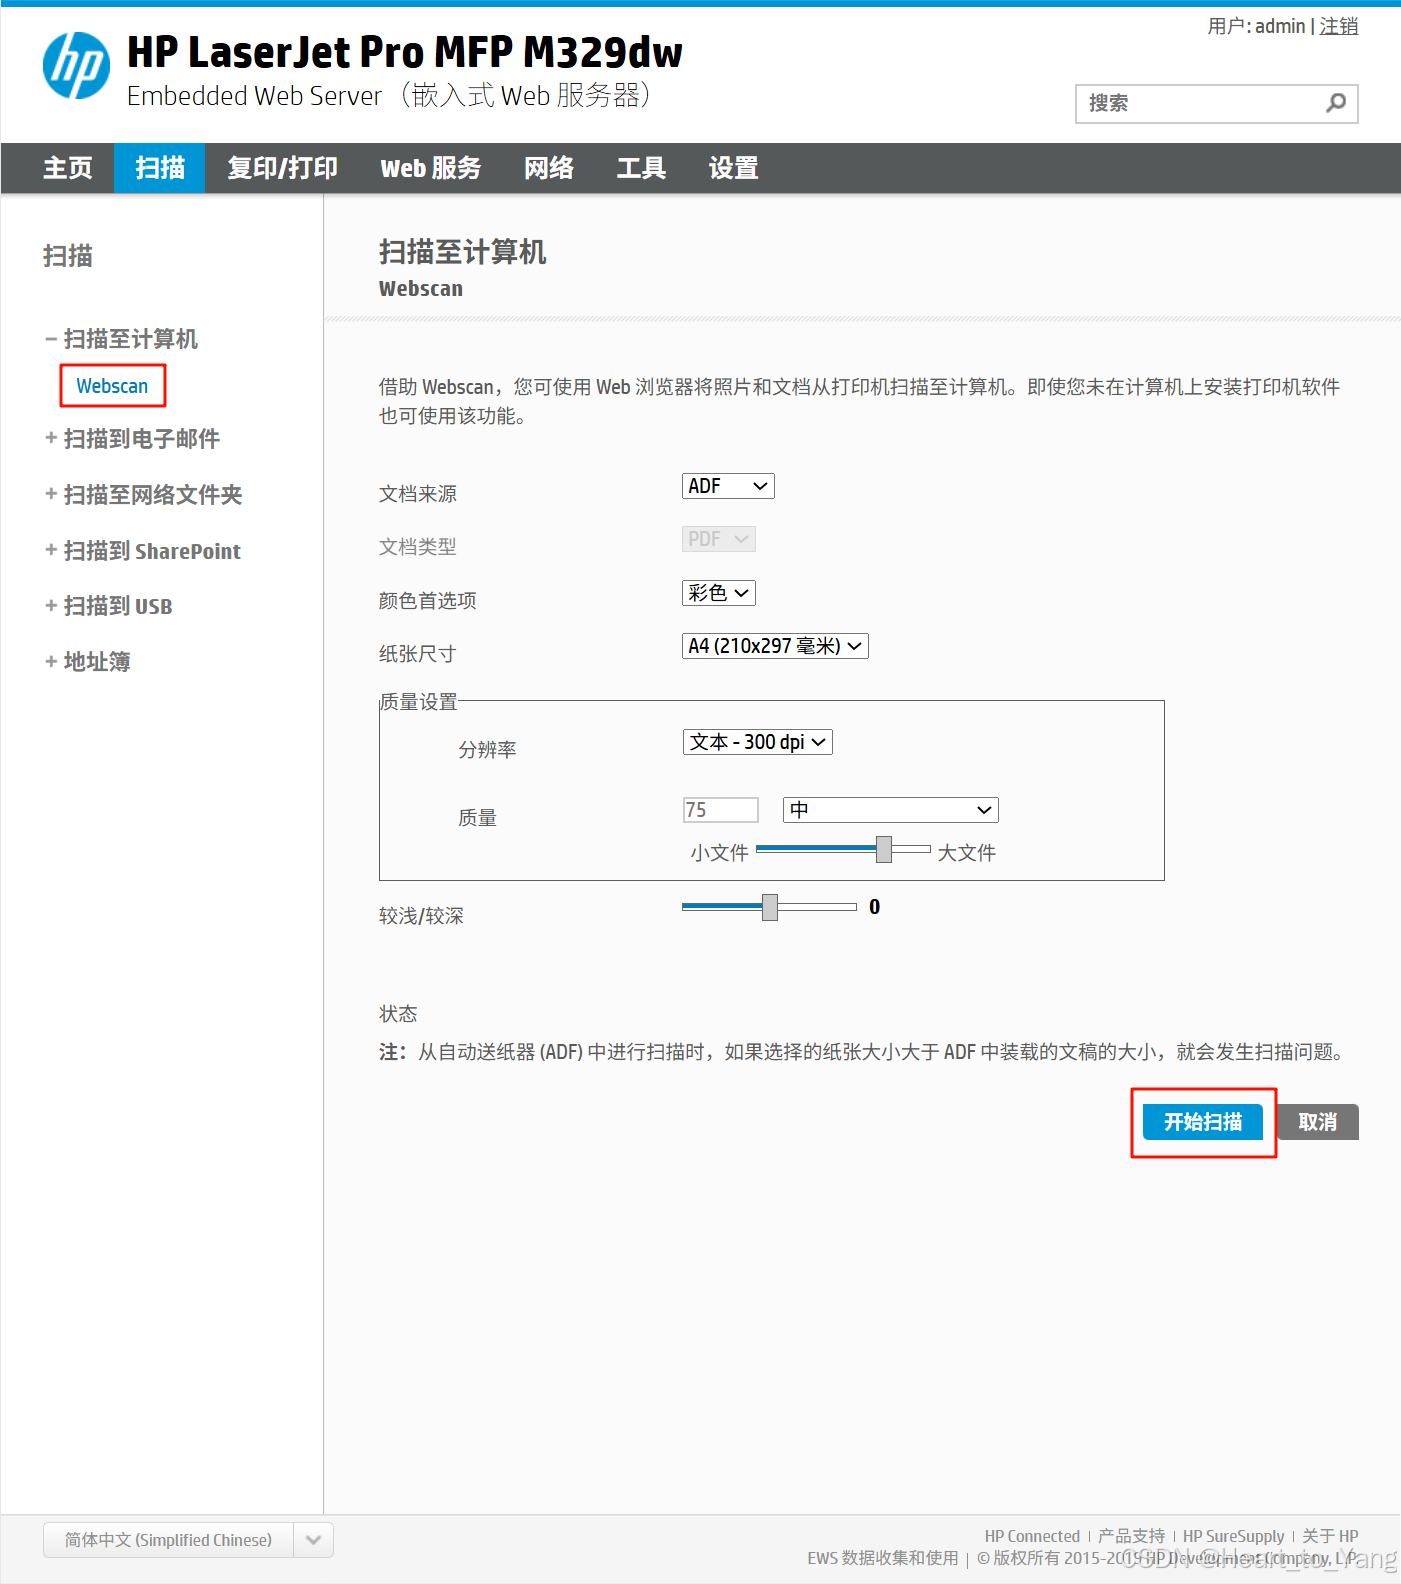Open the 质量 中 dropdown
Screen dimensions: 1401x1584
(x=891, y=810)
